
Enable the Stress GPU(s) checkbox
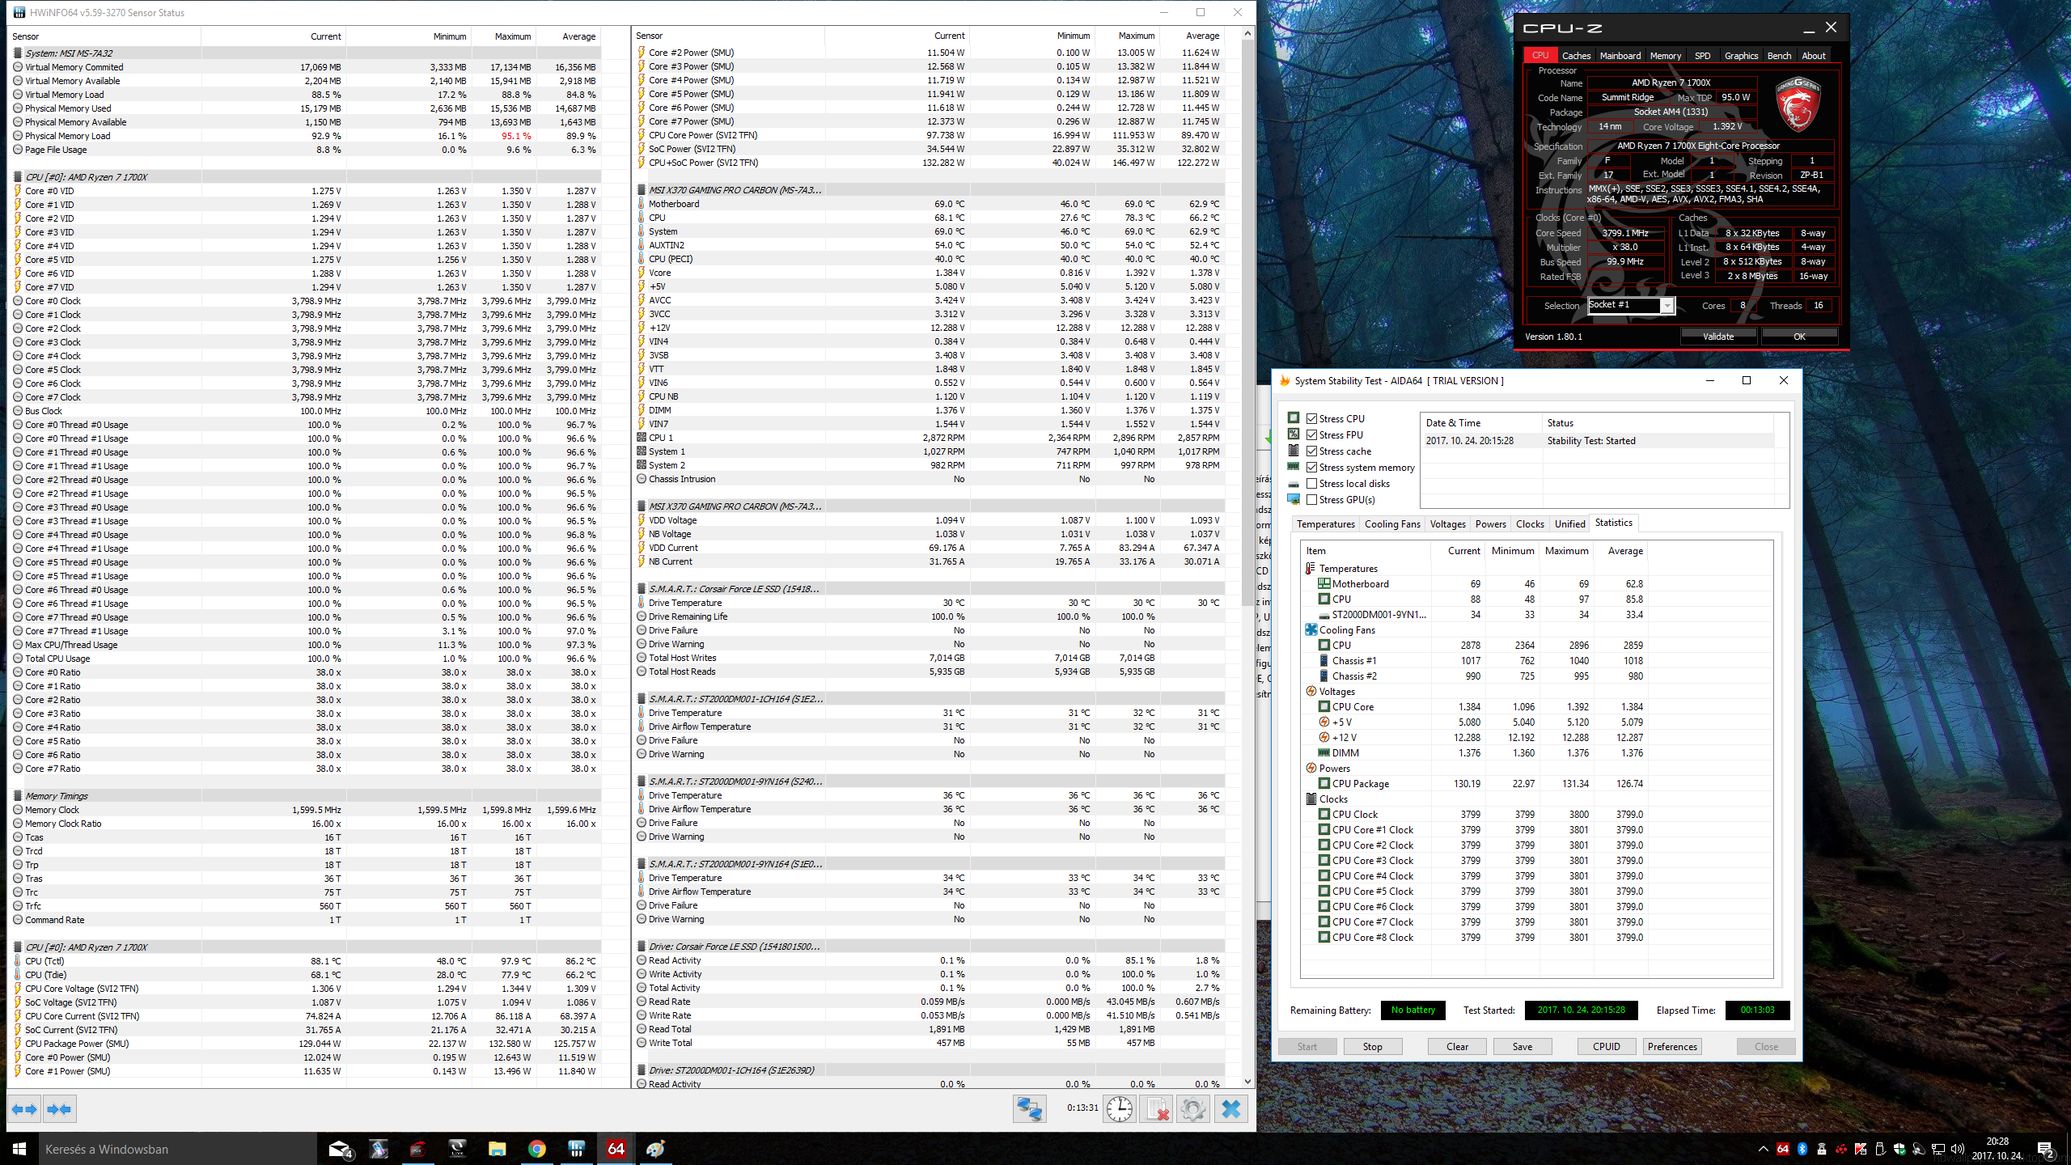point(1311,500)
